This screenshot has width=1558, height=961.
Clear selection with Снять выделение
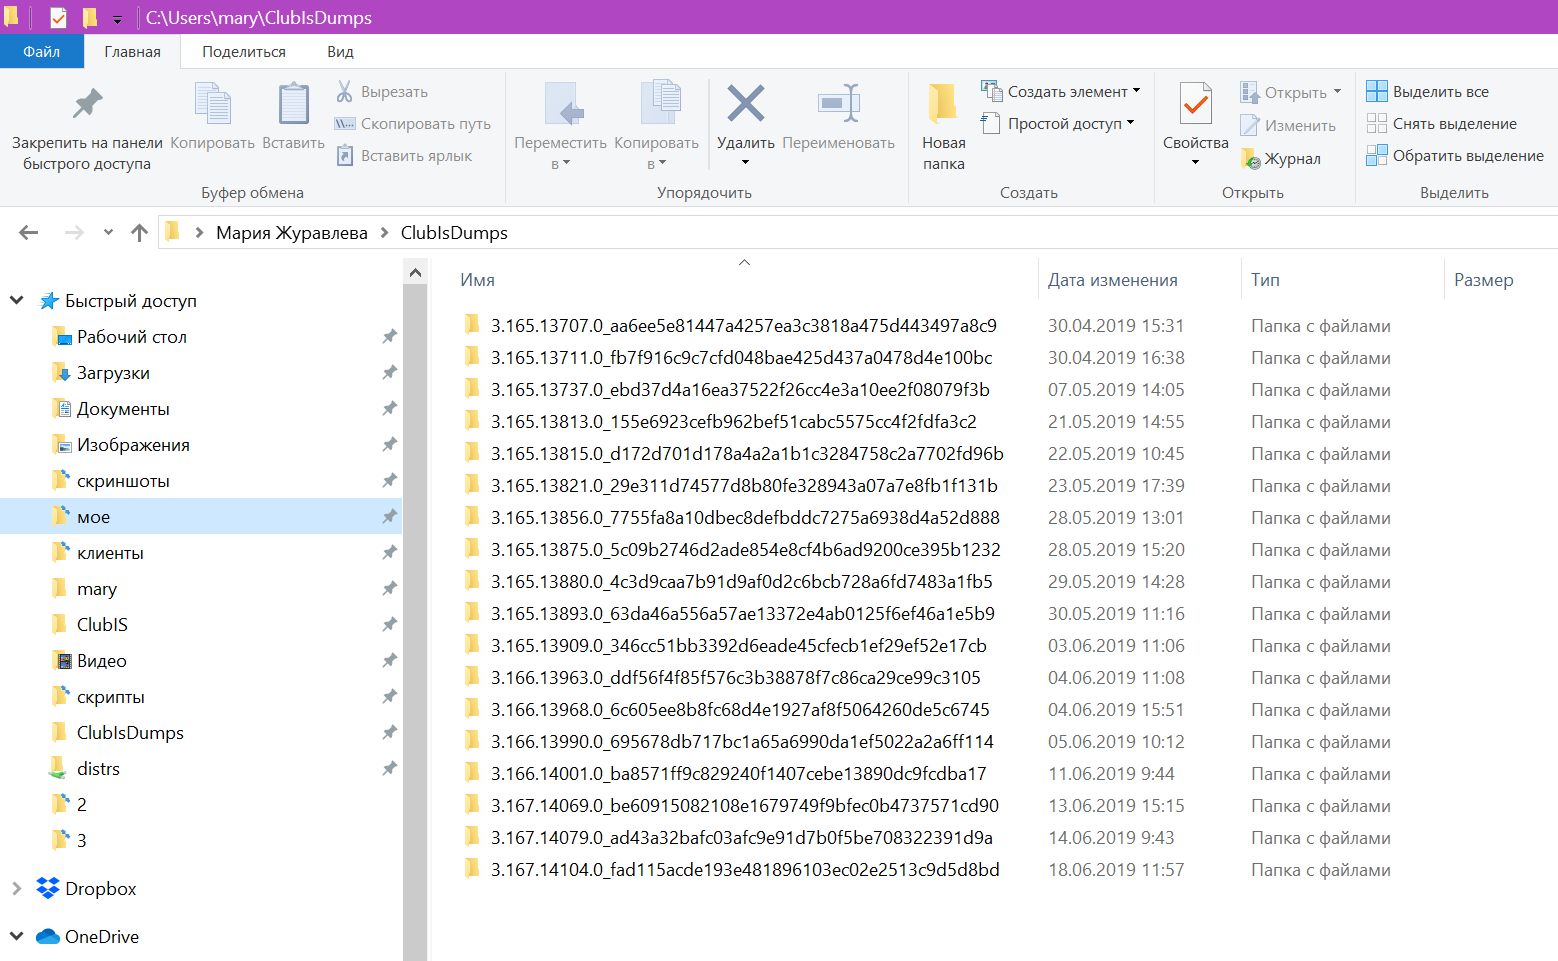coord(1441,123)
